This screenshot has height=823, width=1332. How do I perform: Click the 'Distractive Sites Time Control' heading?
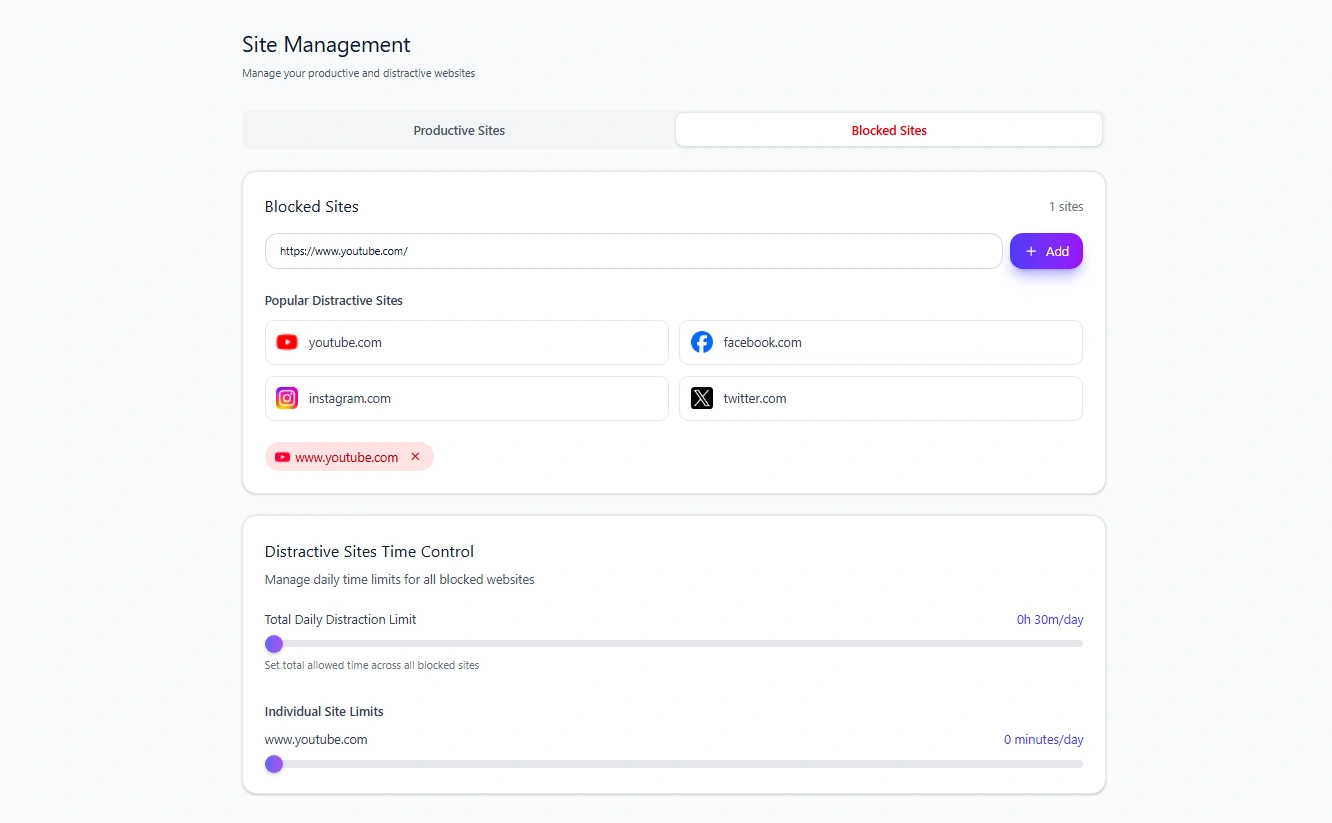click(369, 552)
